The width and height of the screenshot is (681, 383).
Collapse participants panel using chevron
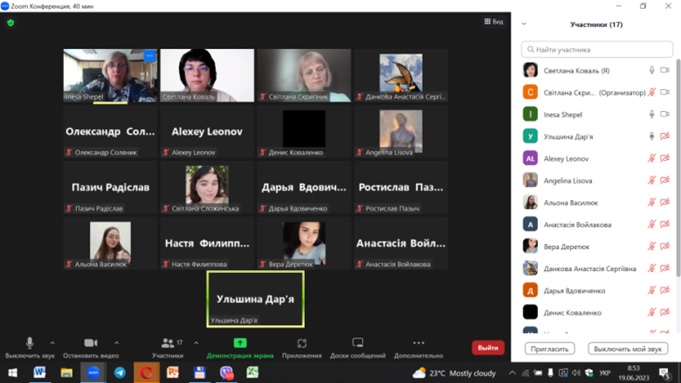tap(524, 24)
